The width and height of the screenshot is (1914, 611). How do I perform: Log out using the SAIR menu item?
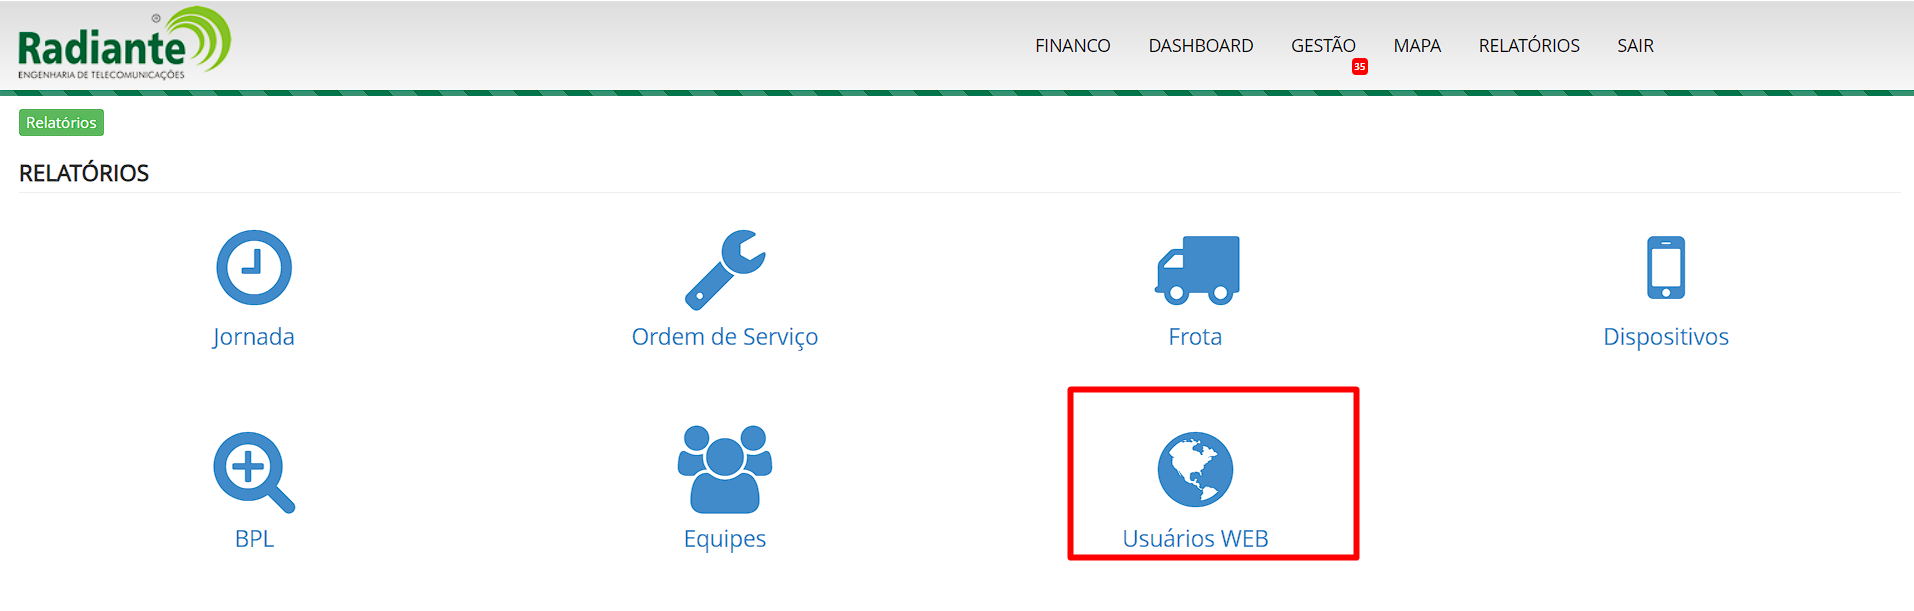pos(1635,46)
